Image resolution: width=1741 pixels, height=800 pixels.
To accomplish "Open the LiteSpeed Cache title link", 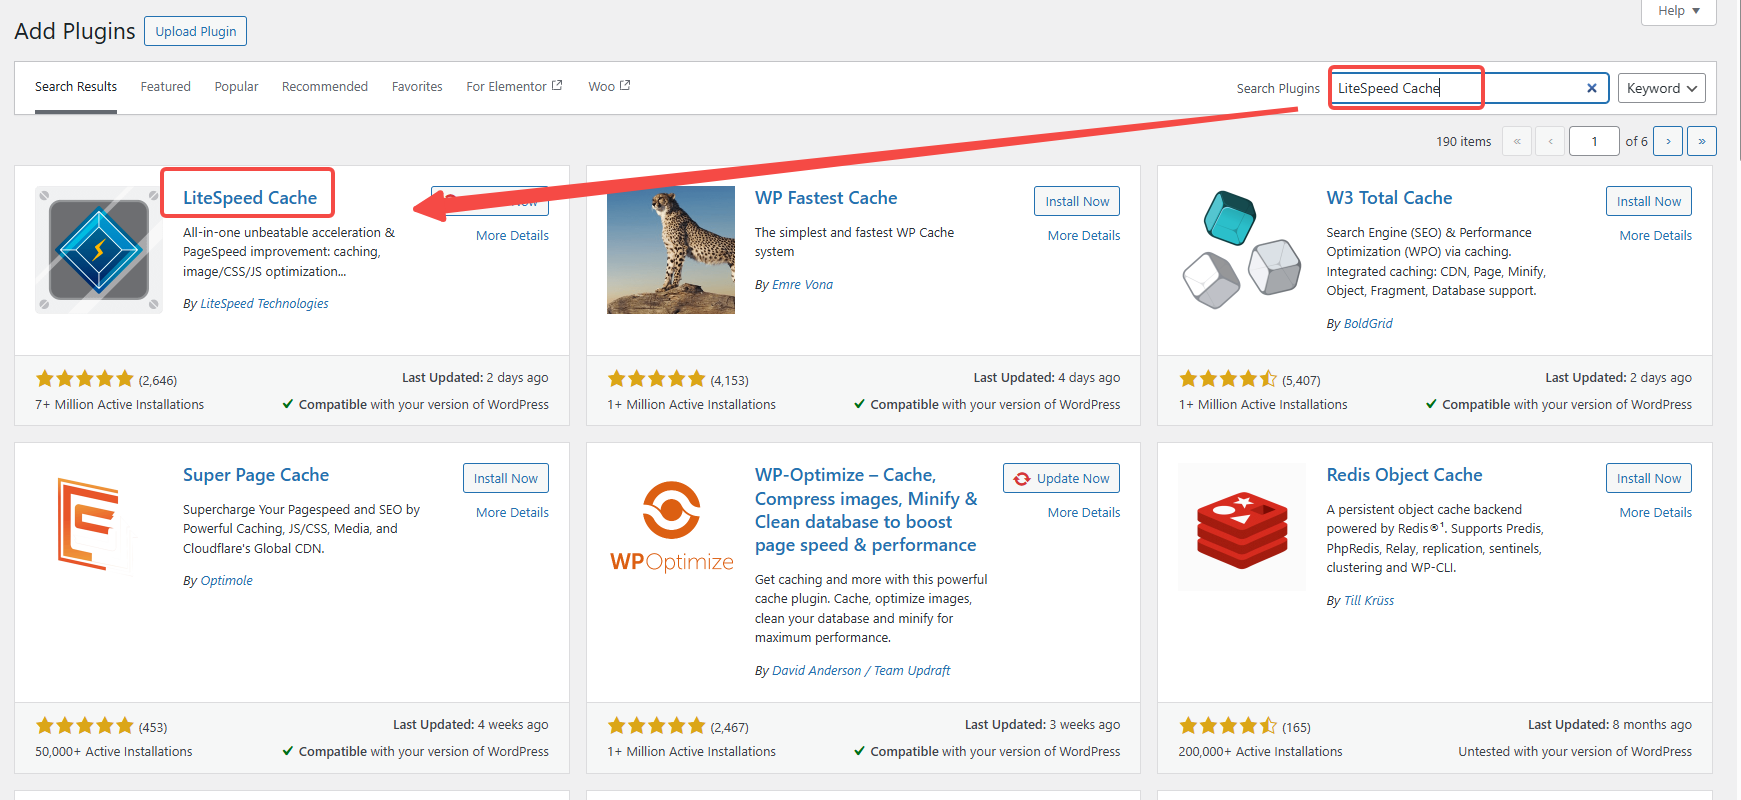I will point(250,198).
